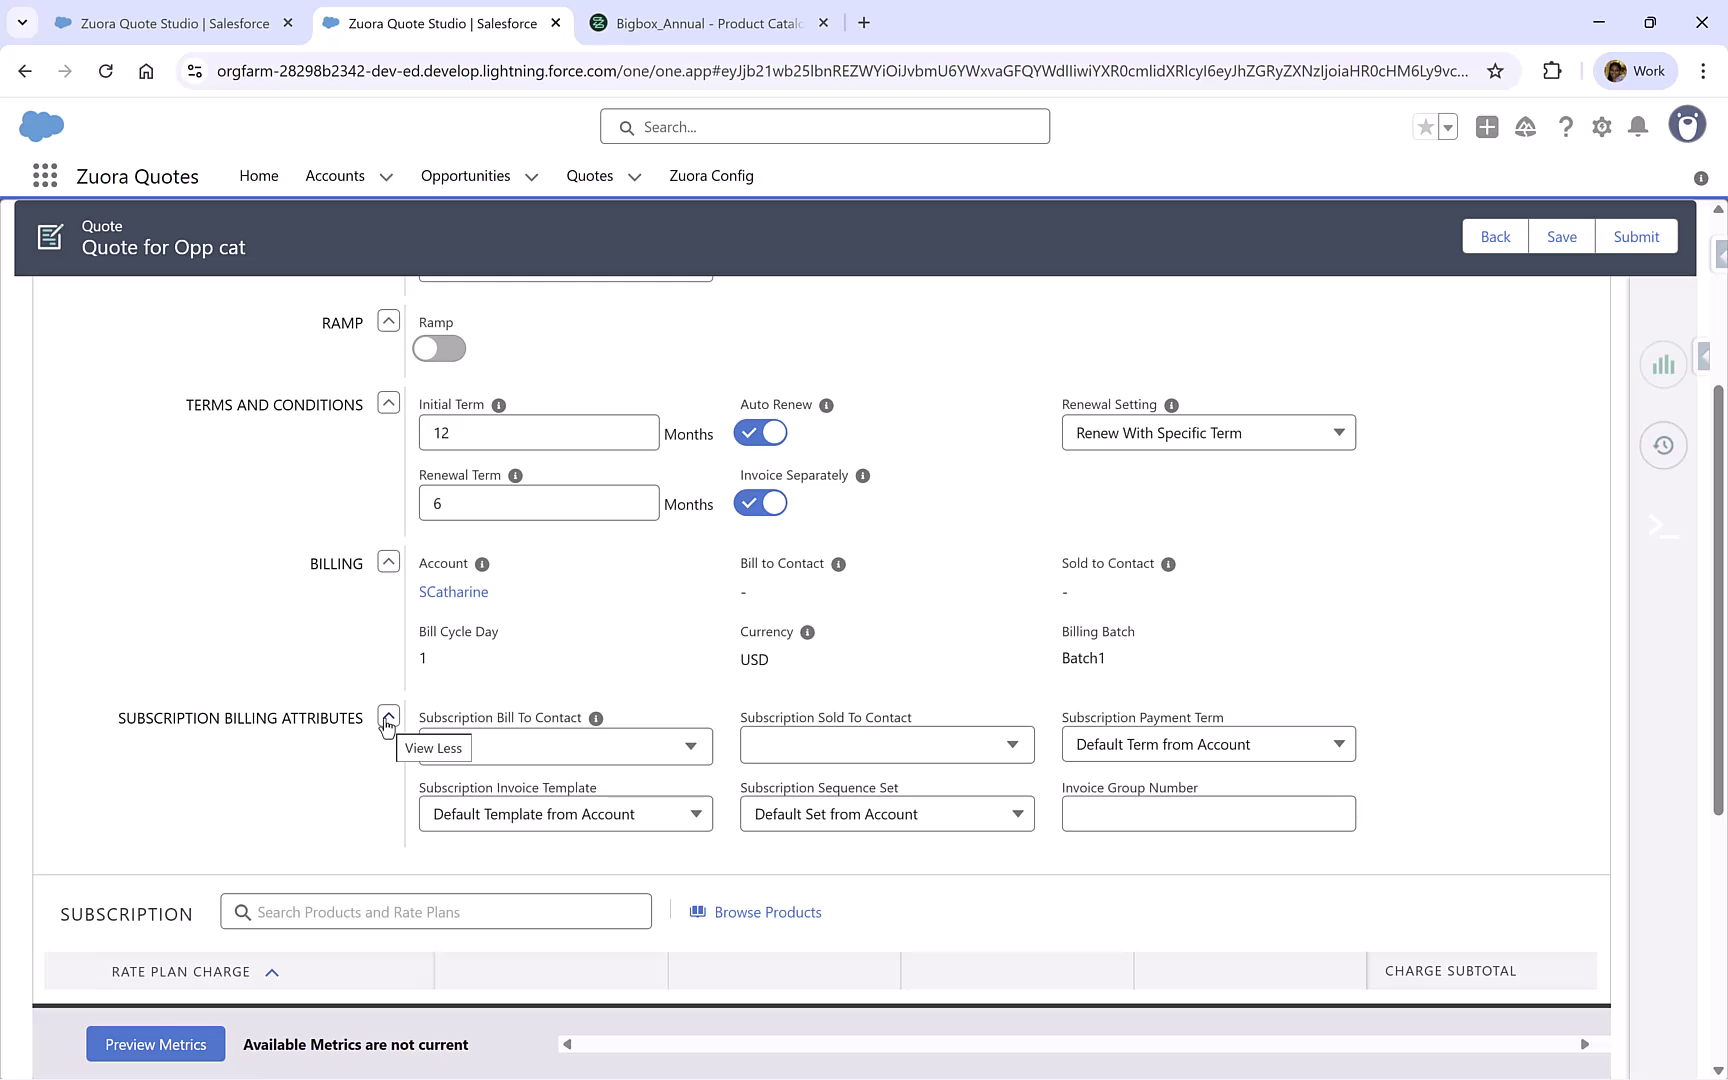Click the Submit button
The width and height of the screenshot is (1728, 1080).
(1636, 236)
